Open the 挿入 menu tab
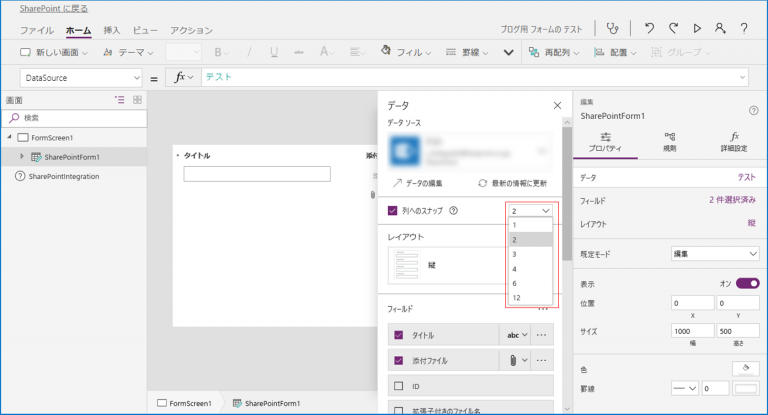 coord(112,31)
